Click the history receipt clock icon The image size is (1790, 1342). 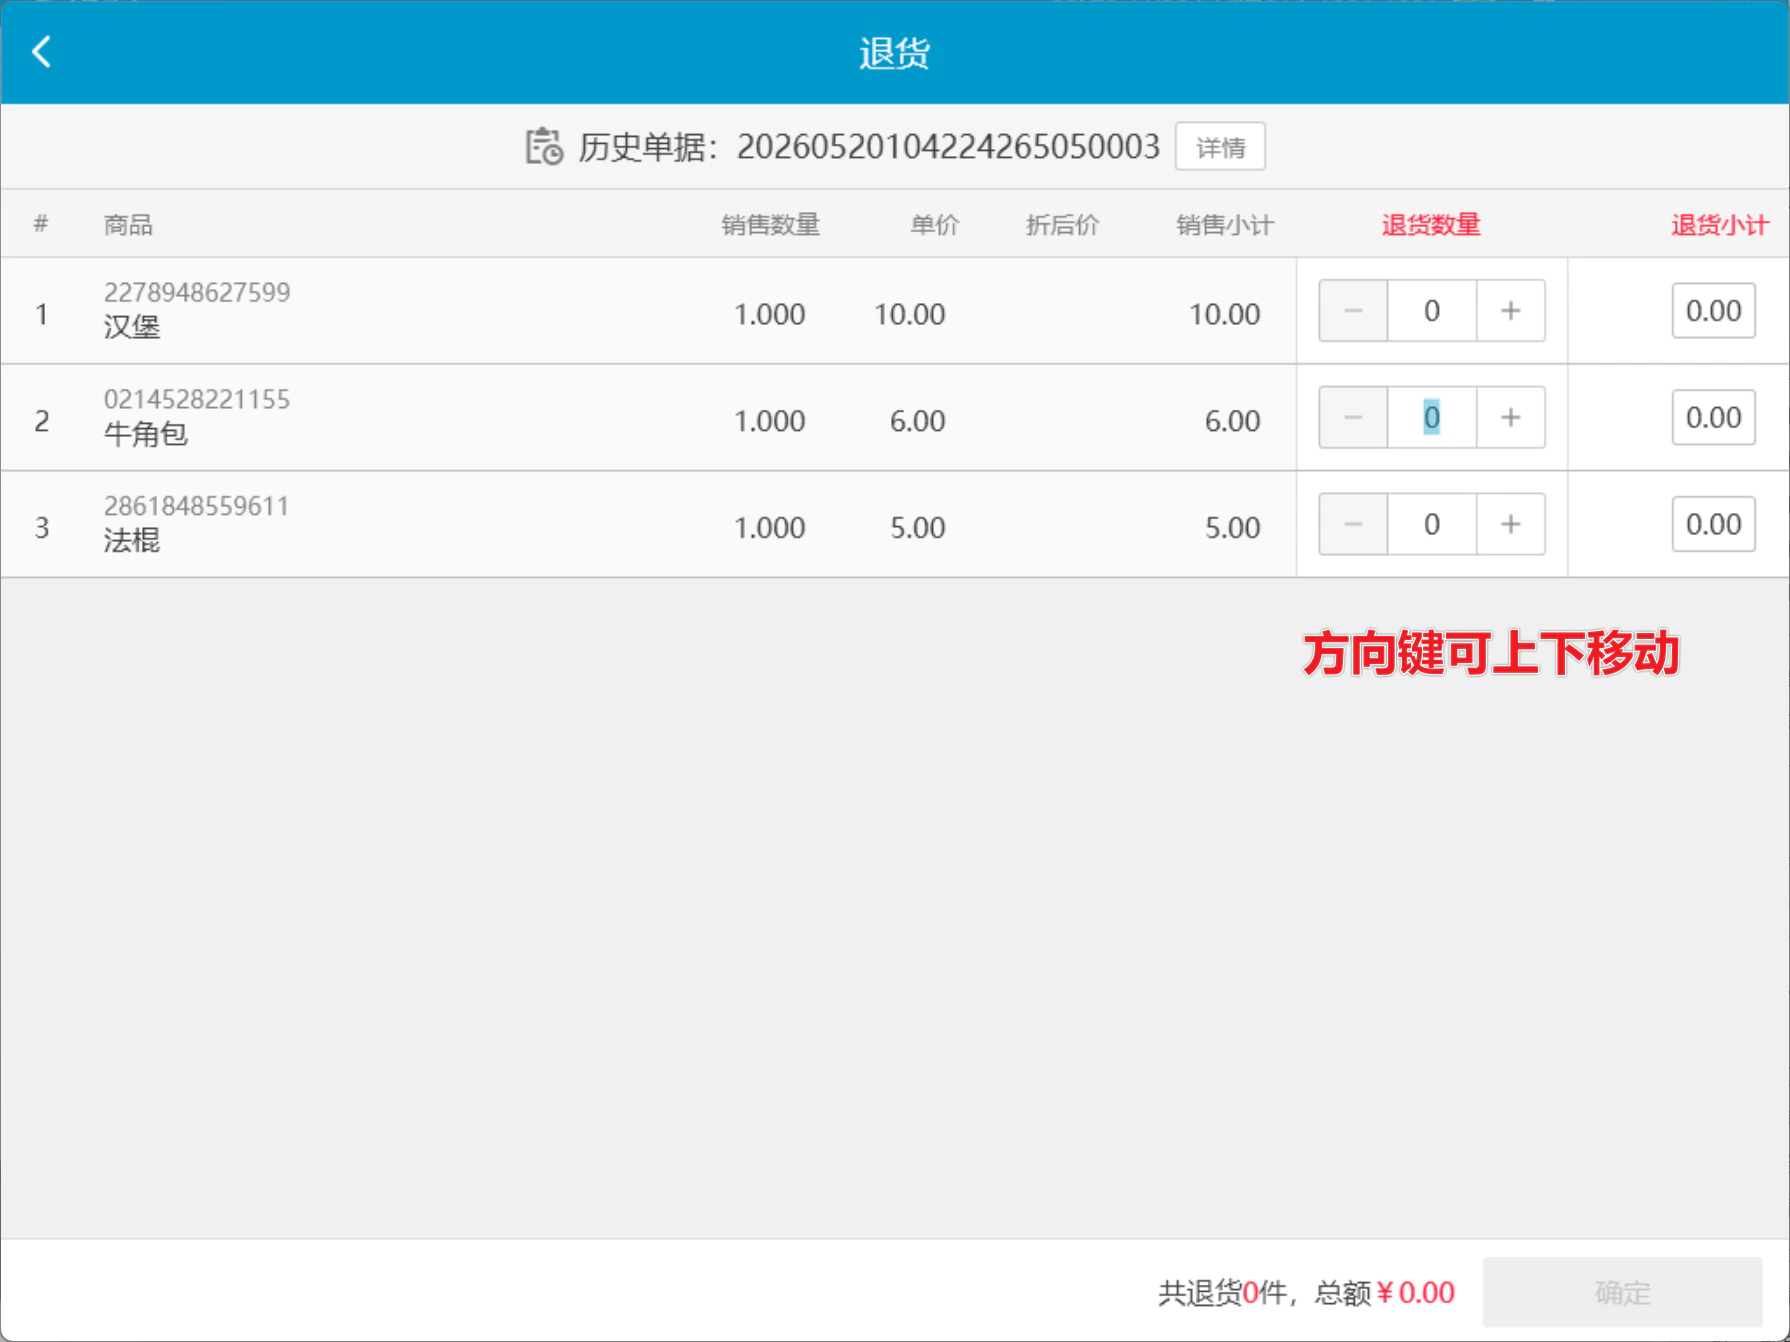(544, 147)
